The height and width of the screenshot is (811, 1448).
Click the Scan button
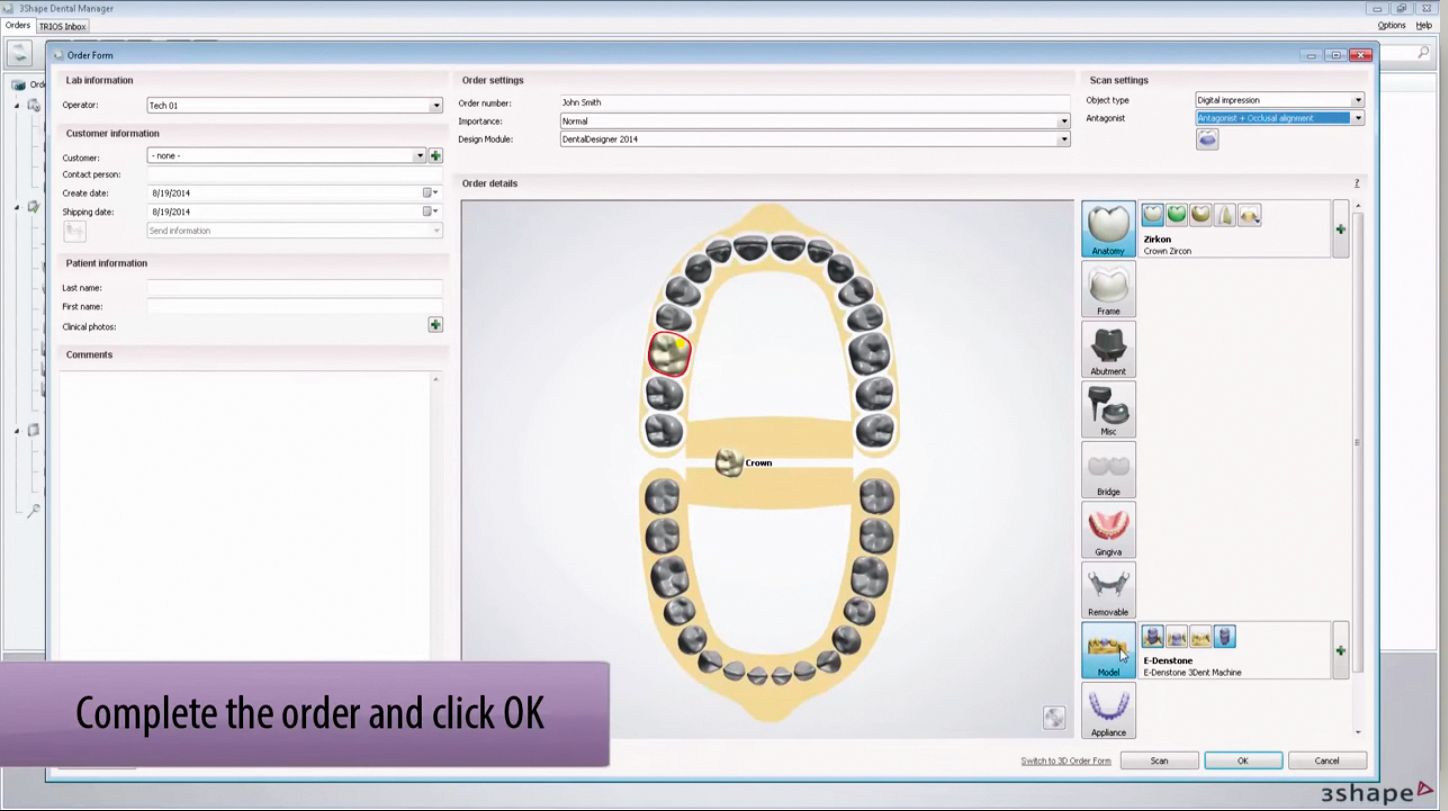tap(1159, 761)
